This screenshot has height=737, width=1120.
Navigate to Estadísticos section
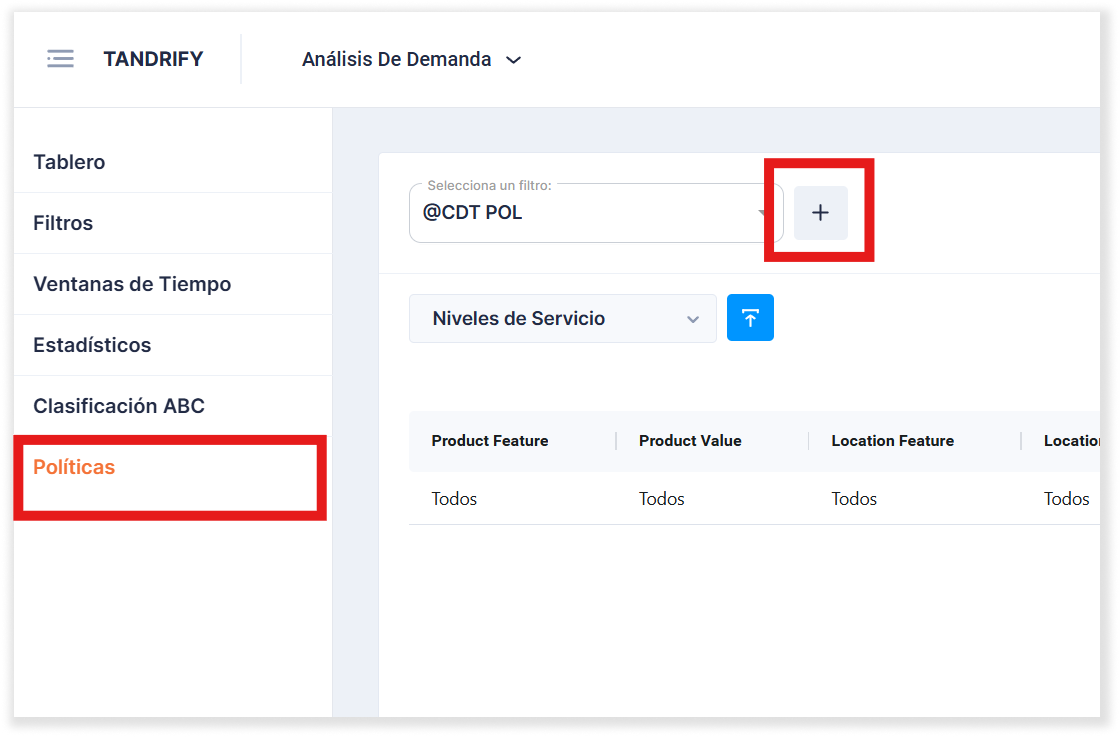point(92,345)
